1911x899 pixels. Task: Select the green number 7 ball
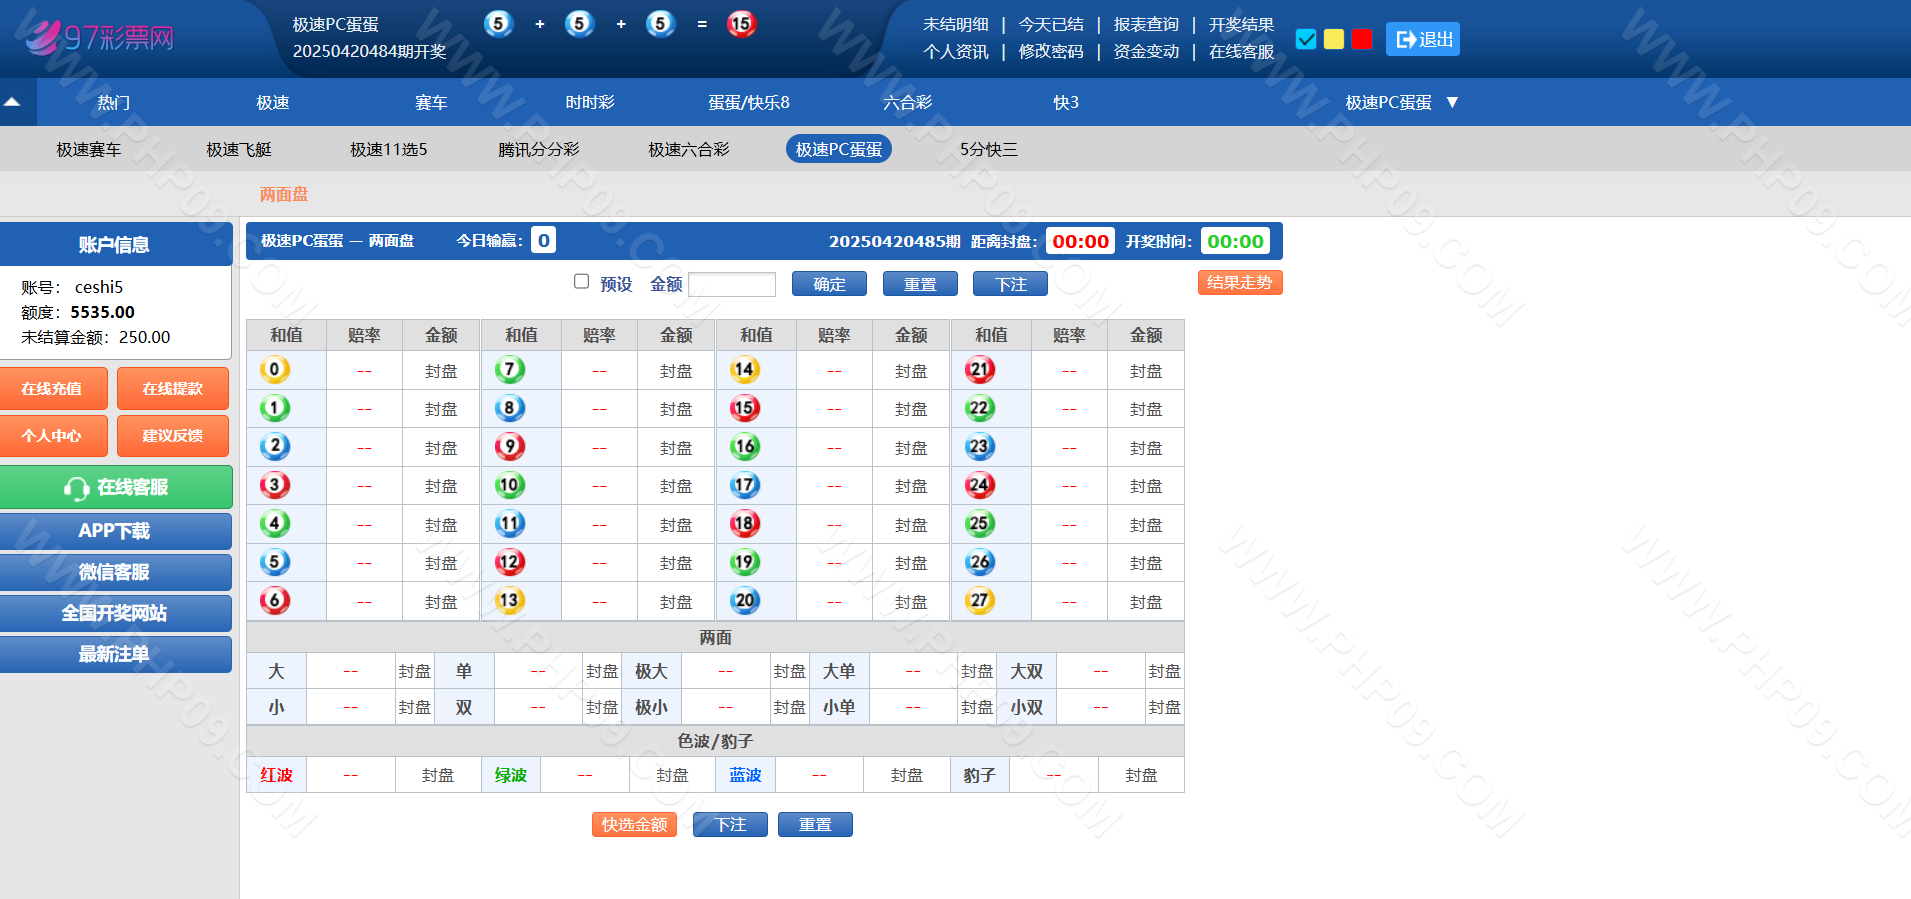tap(509, 370)
